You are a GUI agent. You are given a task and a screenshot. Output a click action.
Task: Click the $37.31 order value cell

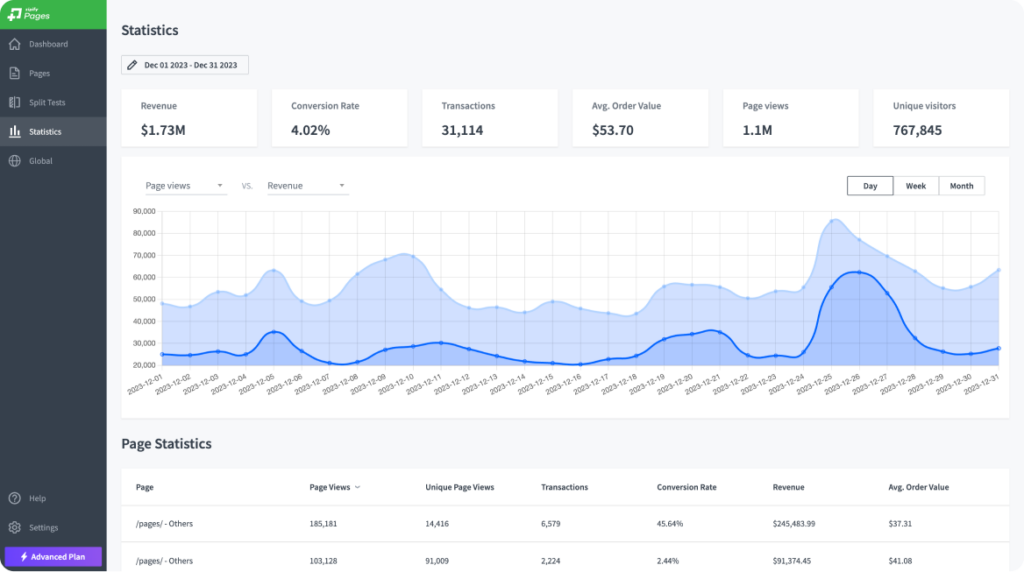coord(900,524)
